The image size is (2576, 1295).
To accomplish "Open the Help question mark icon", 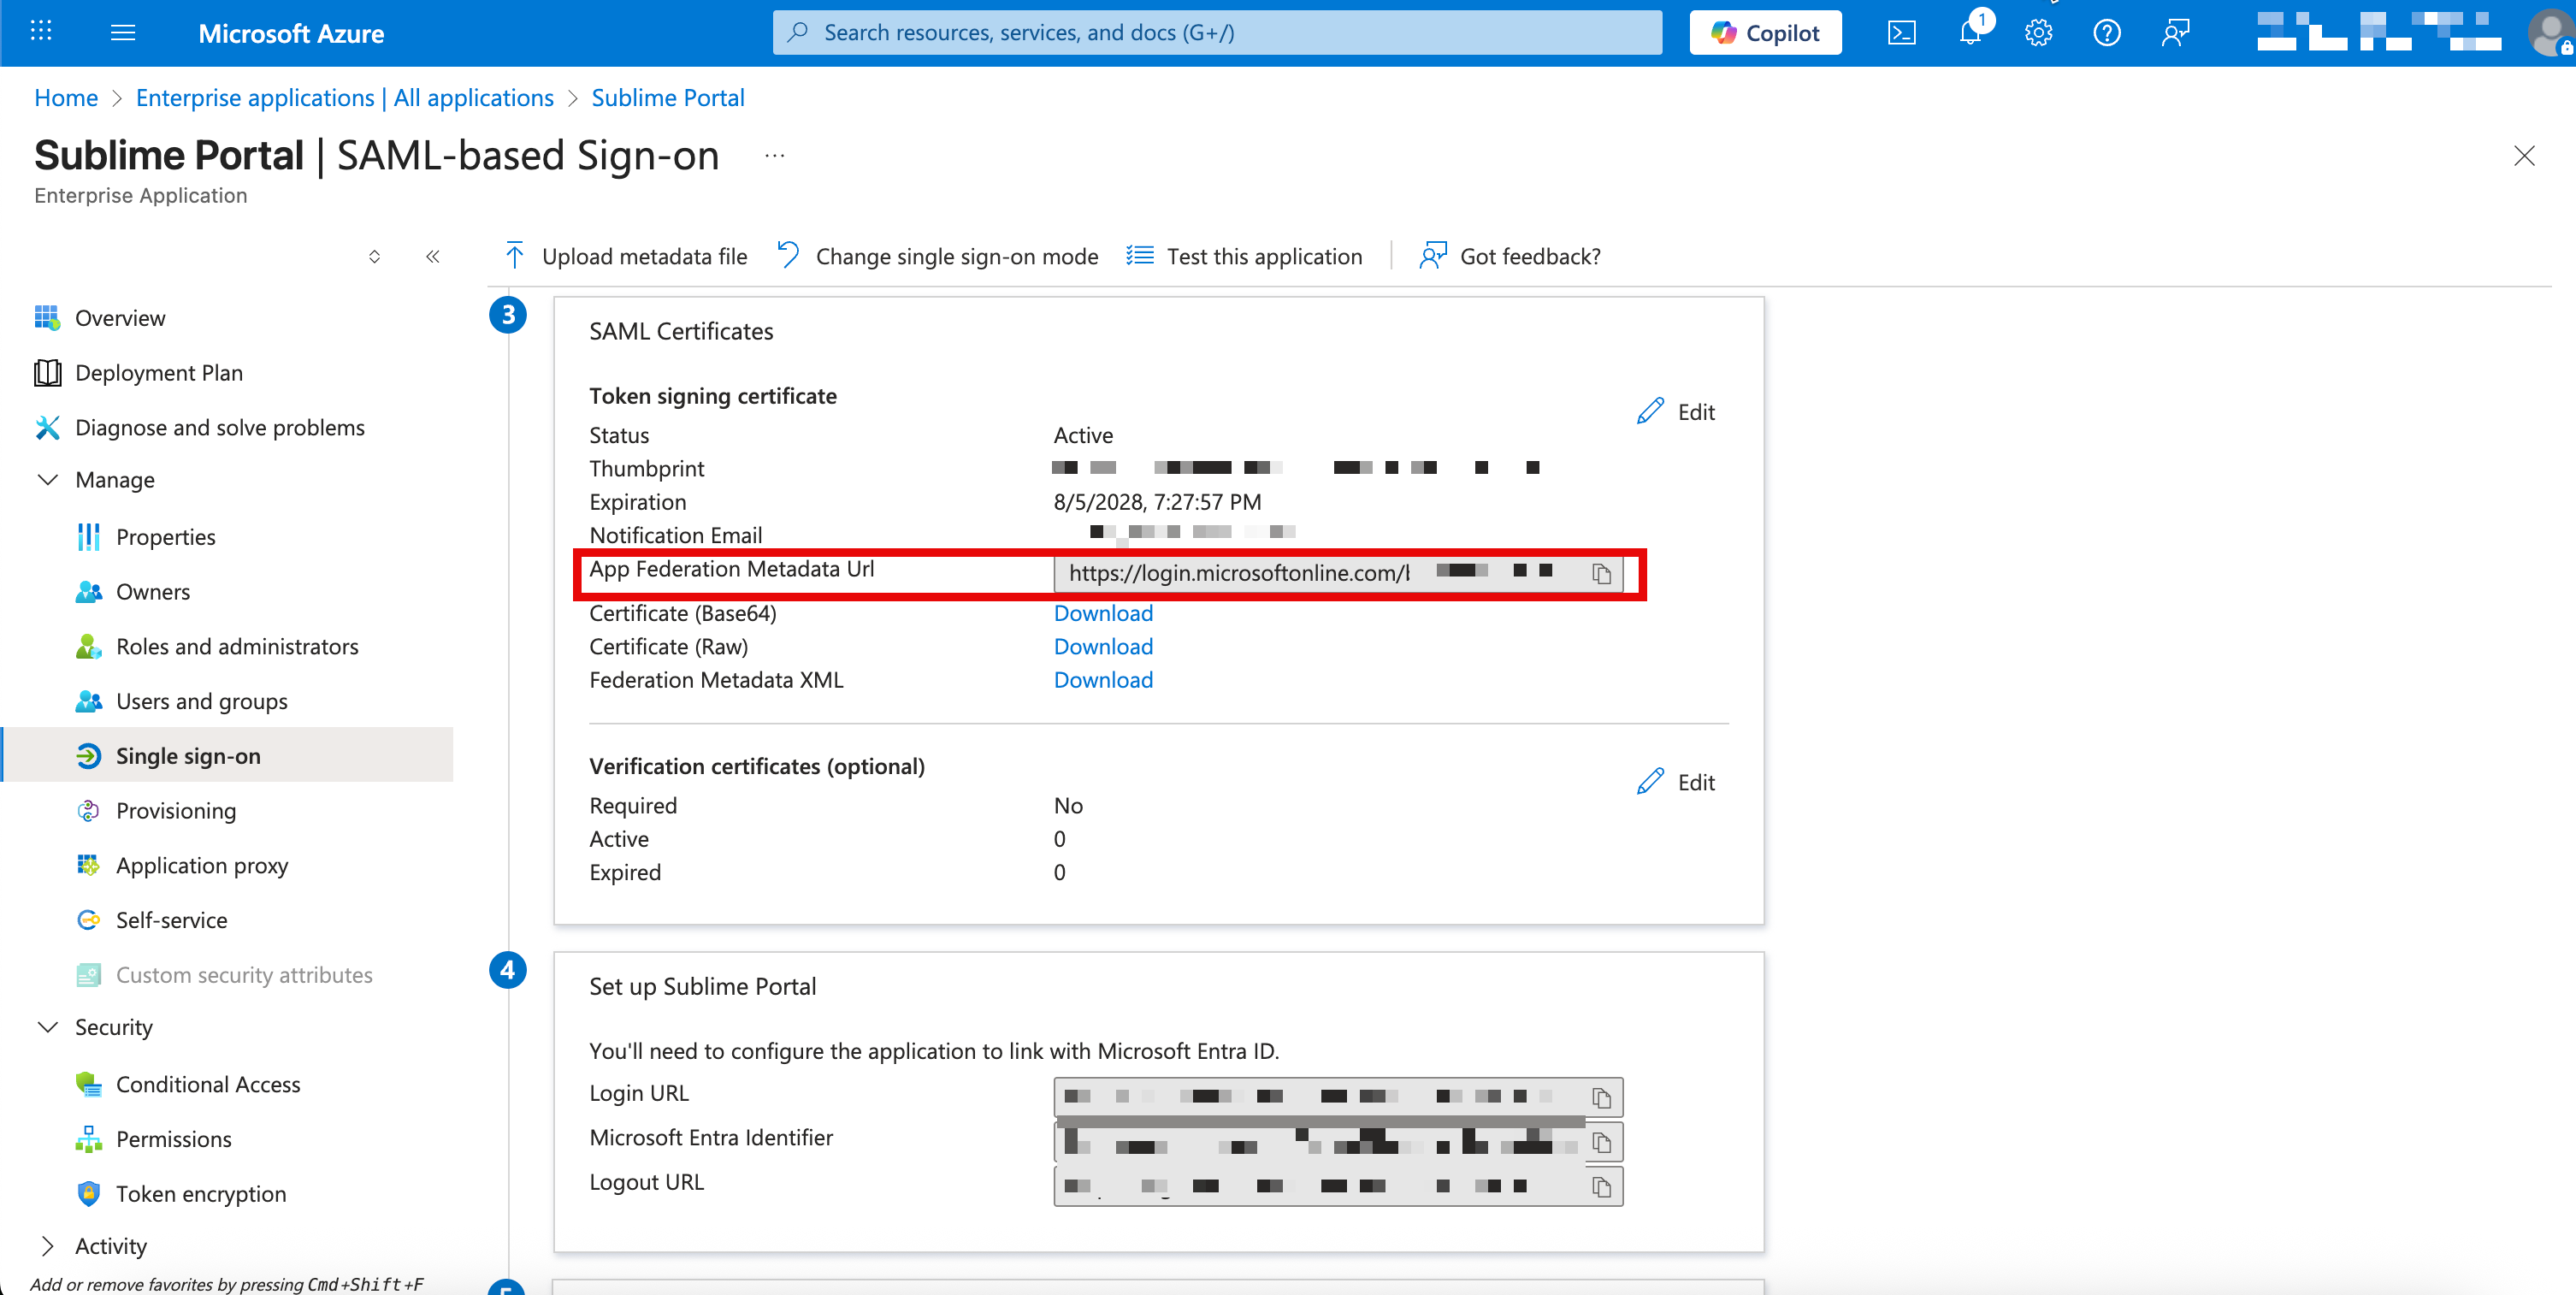I will tap(2106, 33).
